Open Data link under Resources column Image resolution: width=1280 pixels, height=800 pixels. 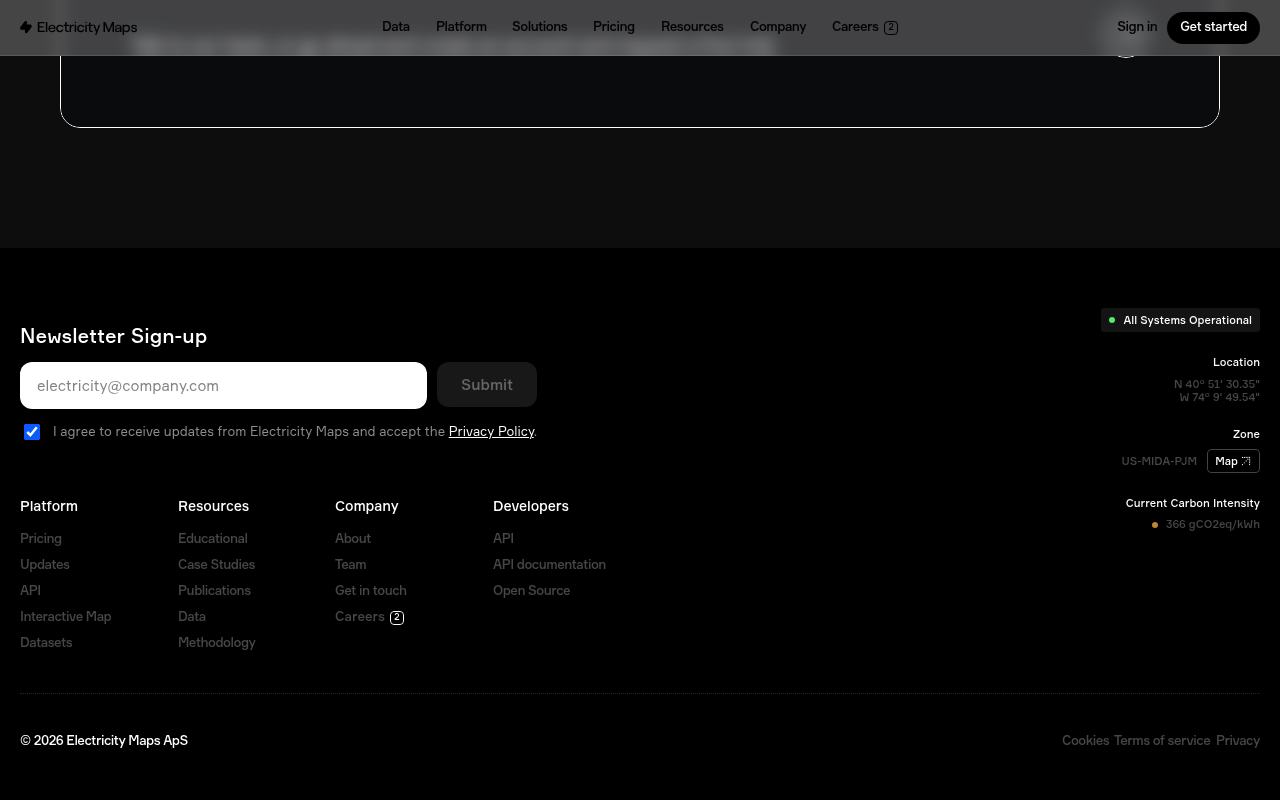click(192, 616)
